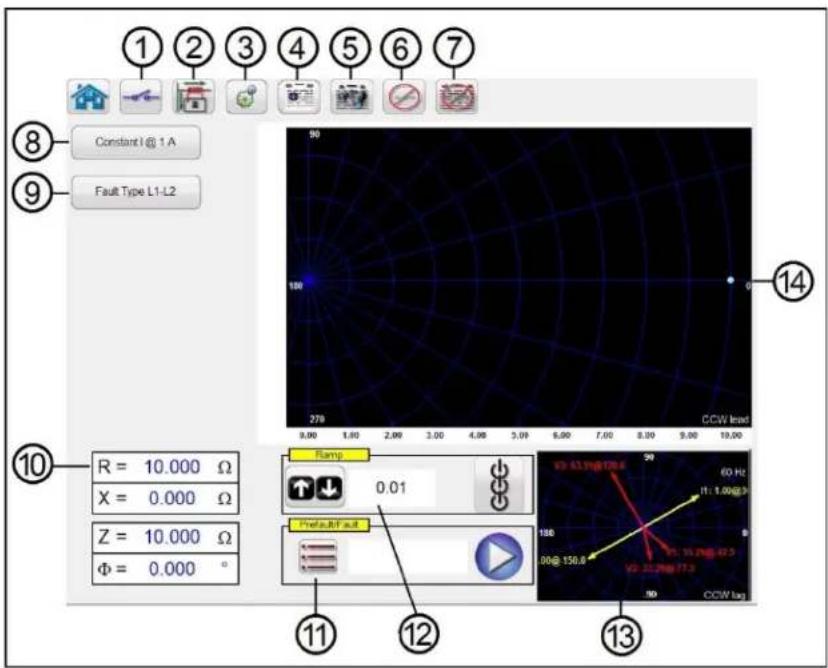Click the white test point on the impedance plot
The image size is (828, 668).
point(731,280)
